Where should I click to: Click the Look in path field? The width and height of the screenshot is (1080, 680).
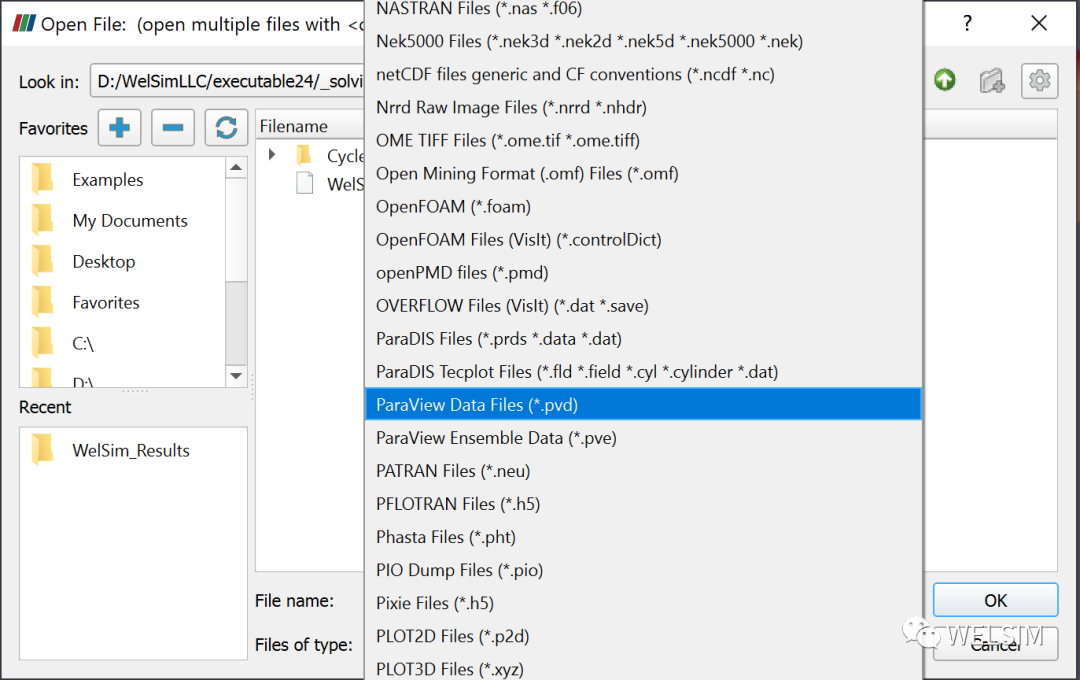[227, 81]
